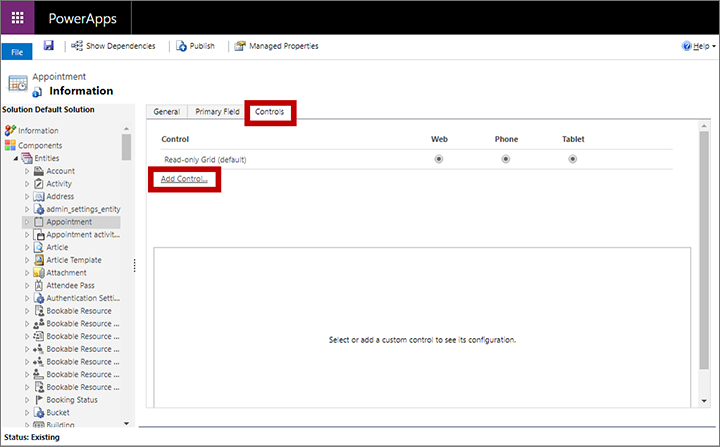Click the Save disk icon
The height and width of the screenshot is (447, 720).
[x=48, y=46]
